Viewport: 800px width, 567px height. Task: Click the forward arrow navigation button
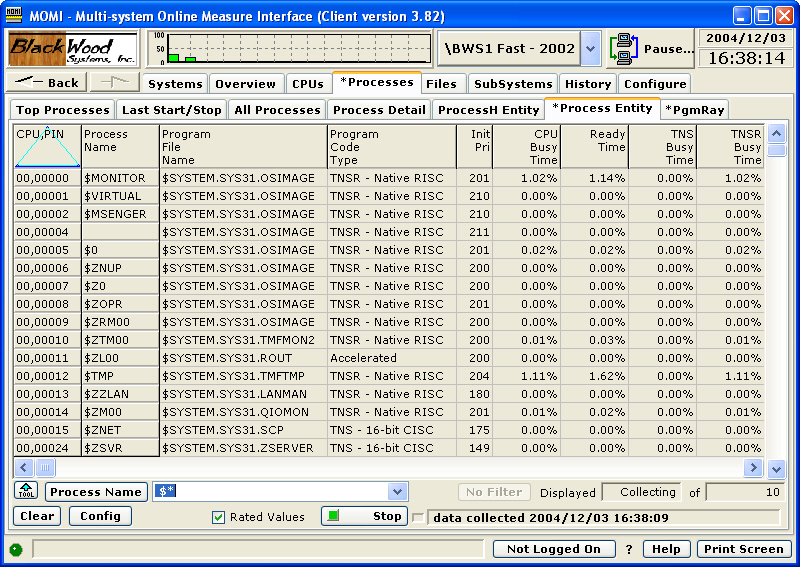115,83
